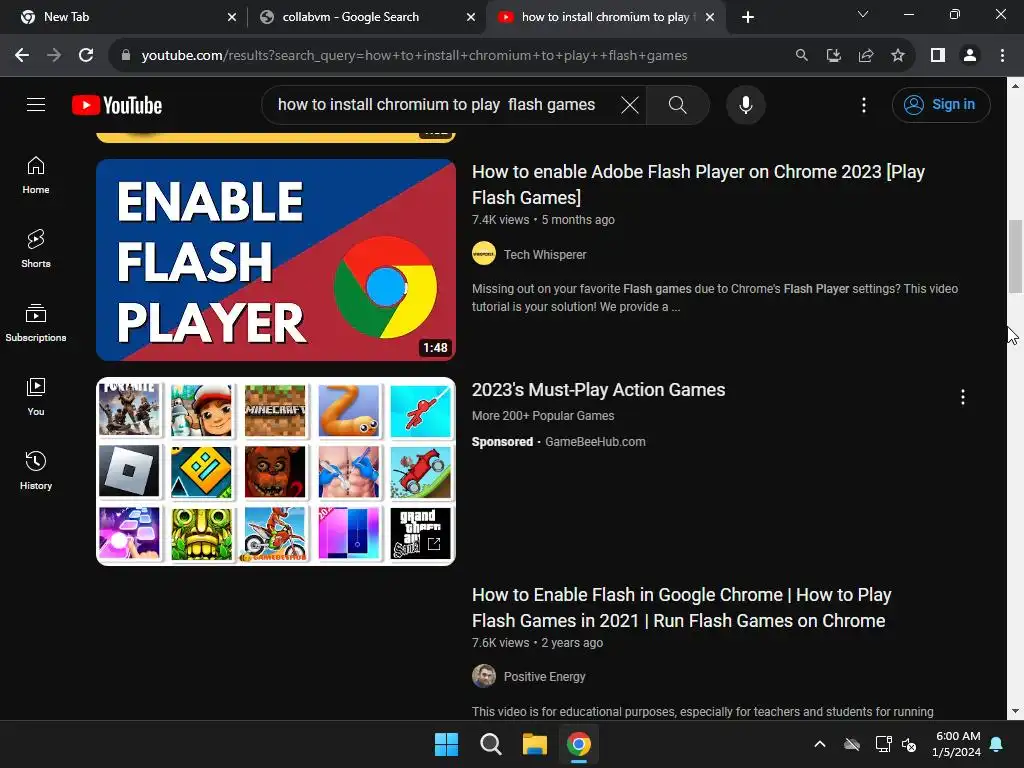Go to the YouTube logo home link
The width and height of the screenshot is (1024, 768).
click(117, 105)
